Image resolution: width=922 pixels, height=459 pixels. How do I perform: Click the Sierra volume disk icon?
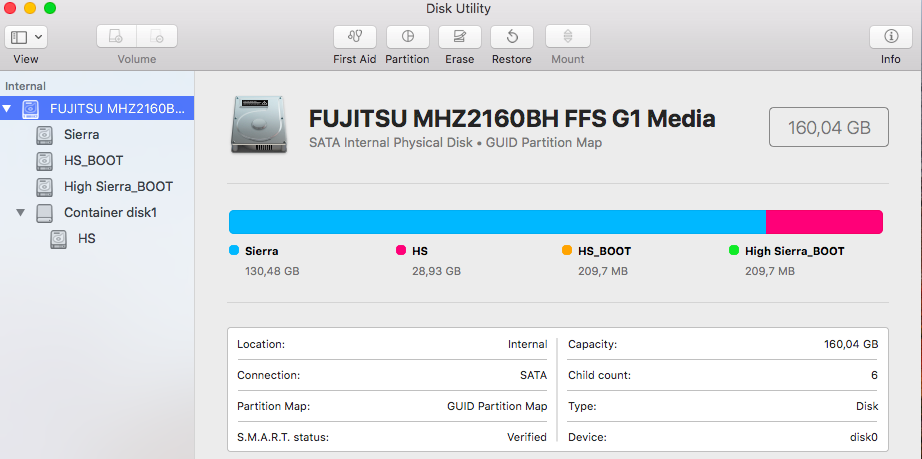point(45,135)
